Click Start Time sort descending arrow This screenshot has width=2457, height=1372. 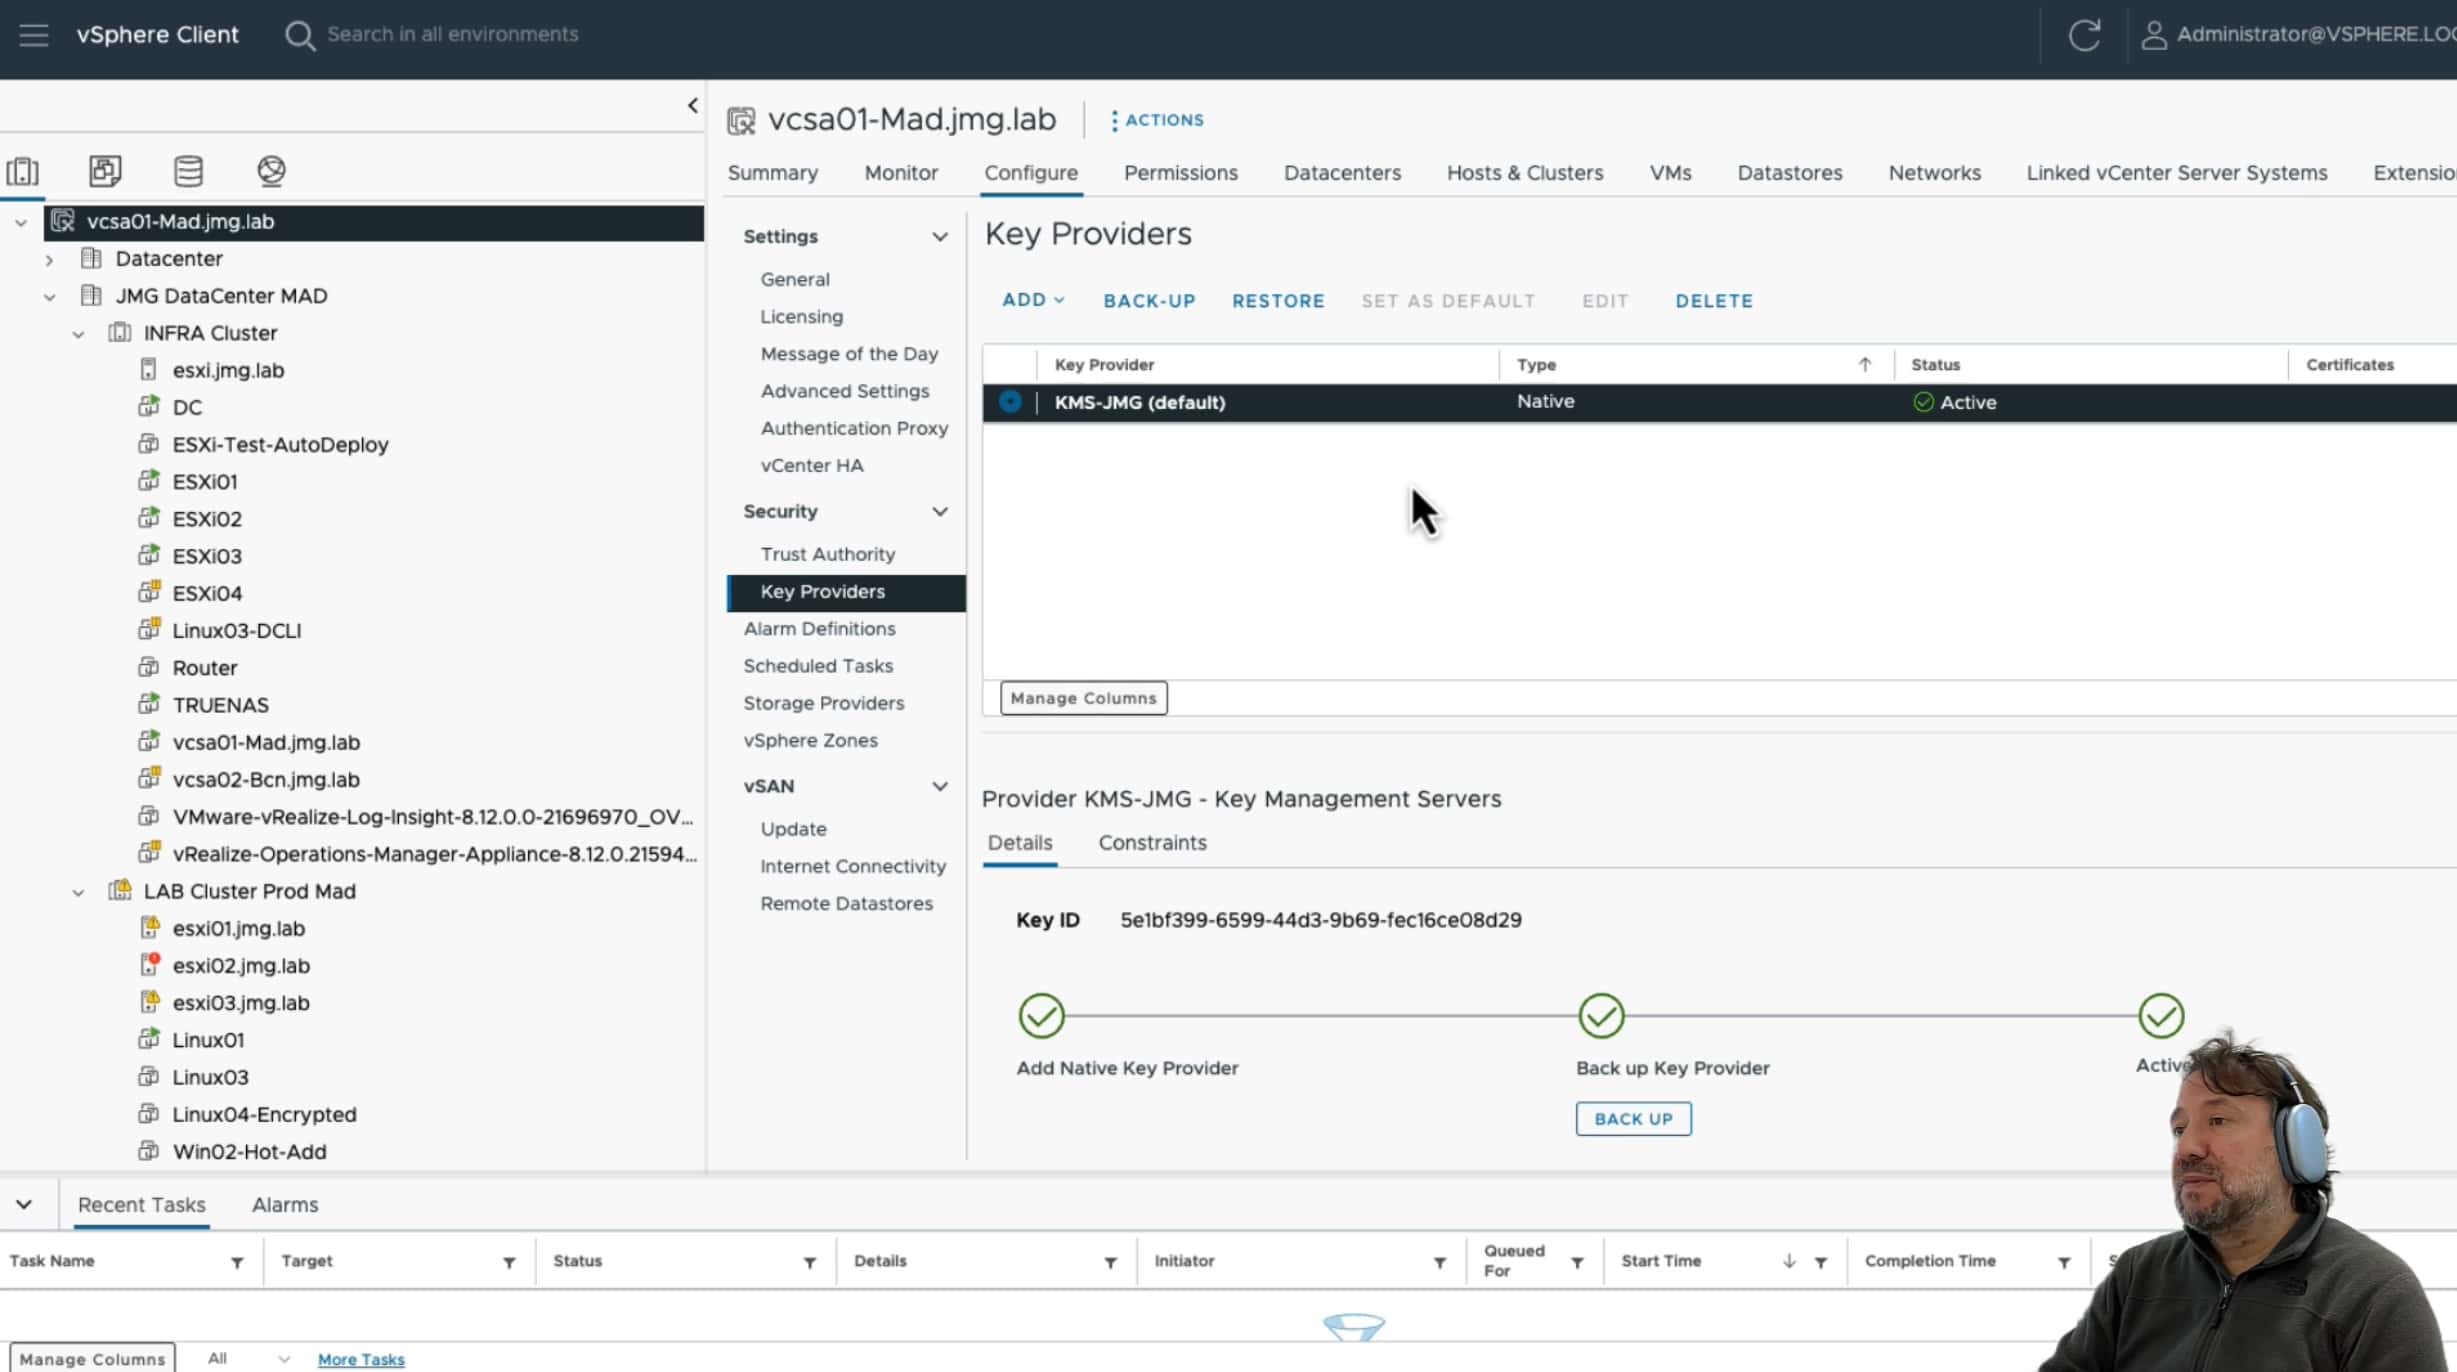coord(1789,1261)
